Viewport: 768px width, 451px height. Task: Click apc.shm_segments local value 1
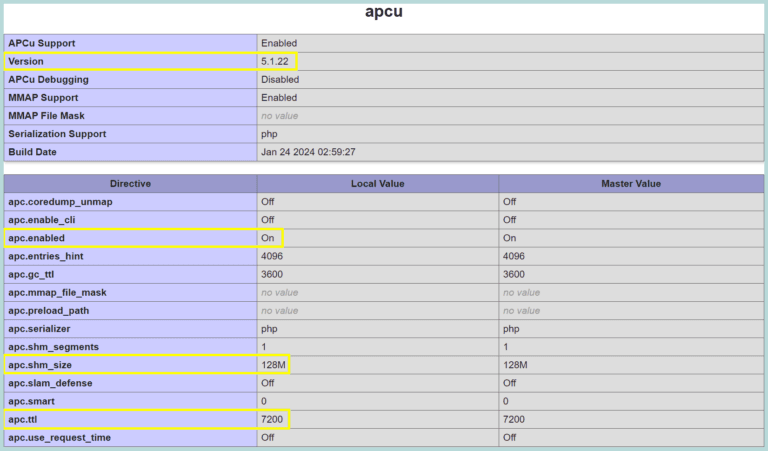point(264,347)
